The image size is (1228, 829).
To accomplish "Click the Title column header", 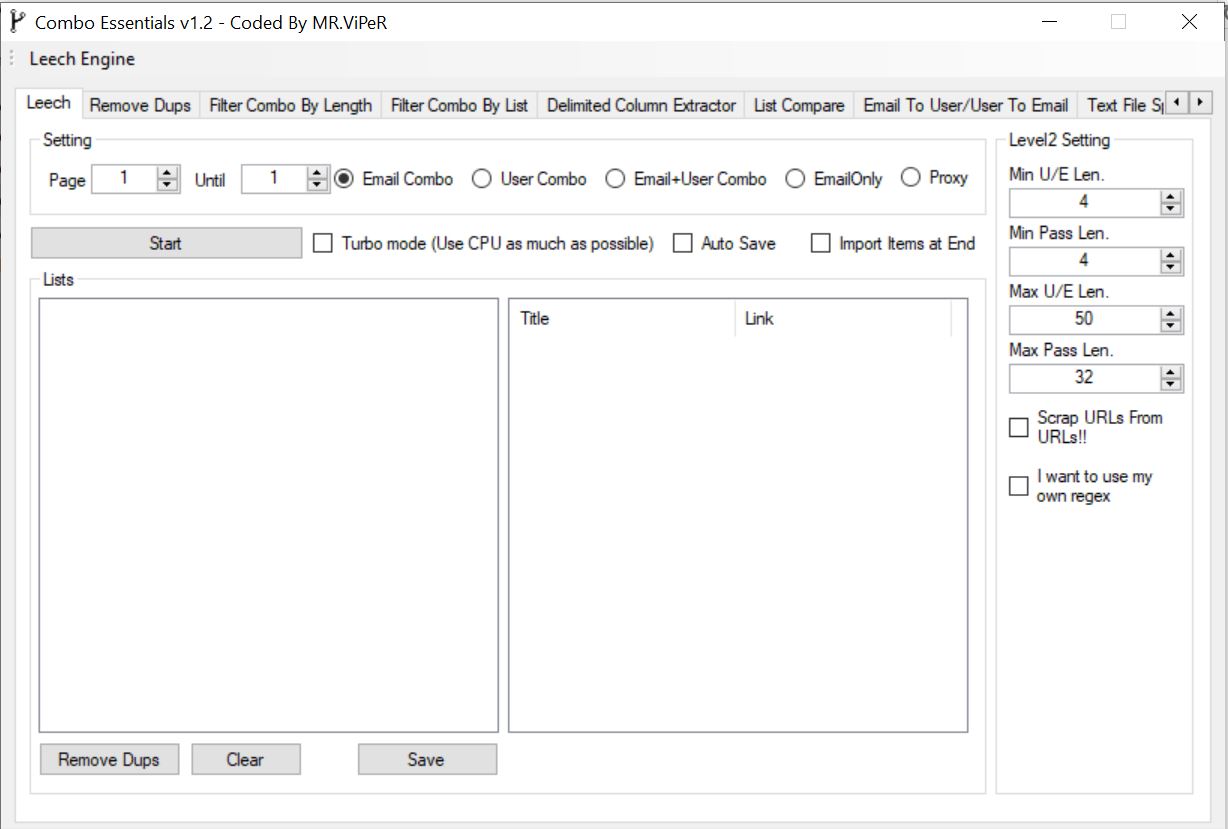I will (x=622, y=319).
